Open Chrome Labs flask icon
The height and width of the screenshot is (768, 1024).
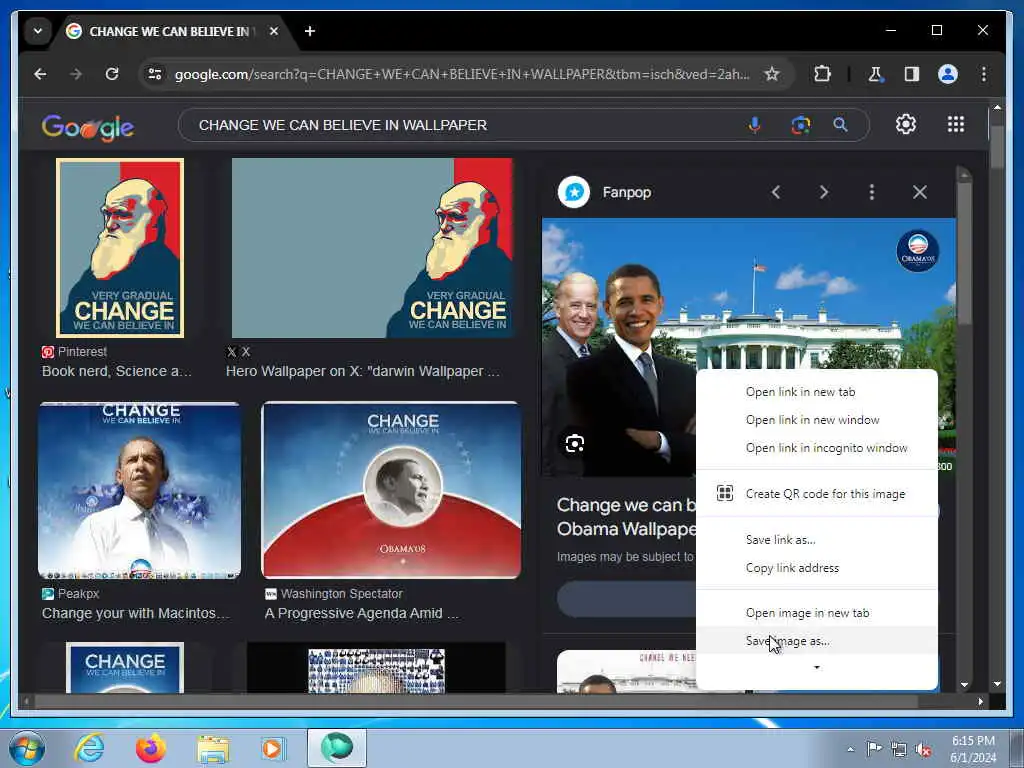click(x=876, y=74)
